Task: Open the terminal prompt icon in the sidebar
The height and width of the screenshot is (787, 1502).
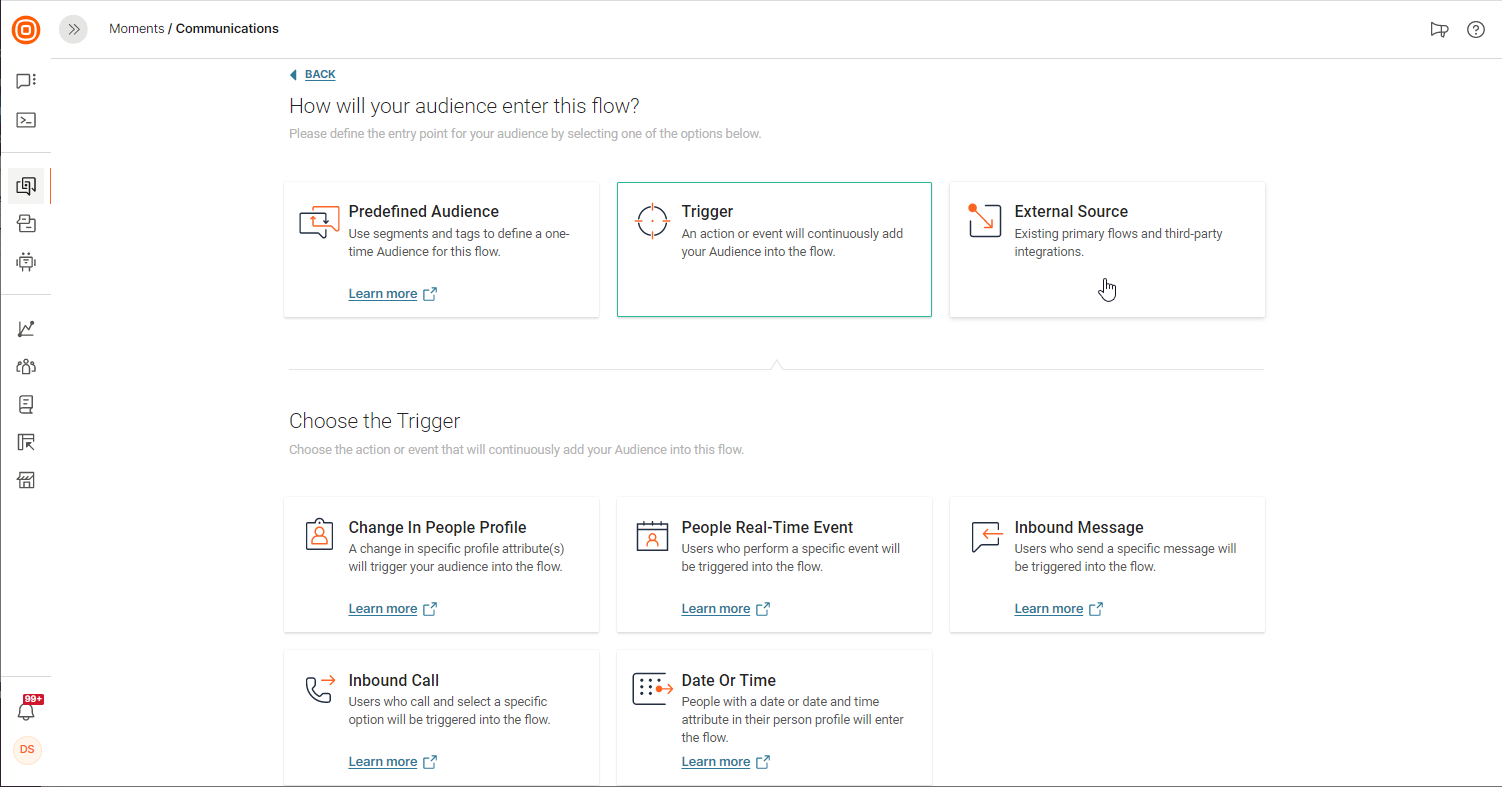Action: pyautogui.click(x=26, y=120)
